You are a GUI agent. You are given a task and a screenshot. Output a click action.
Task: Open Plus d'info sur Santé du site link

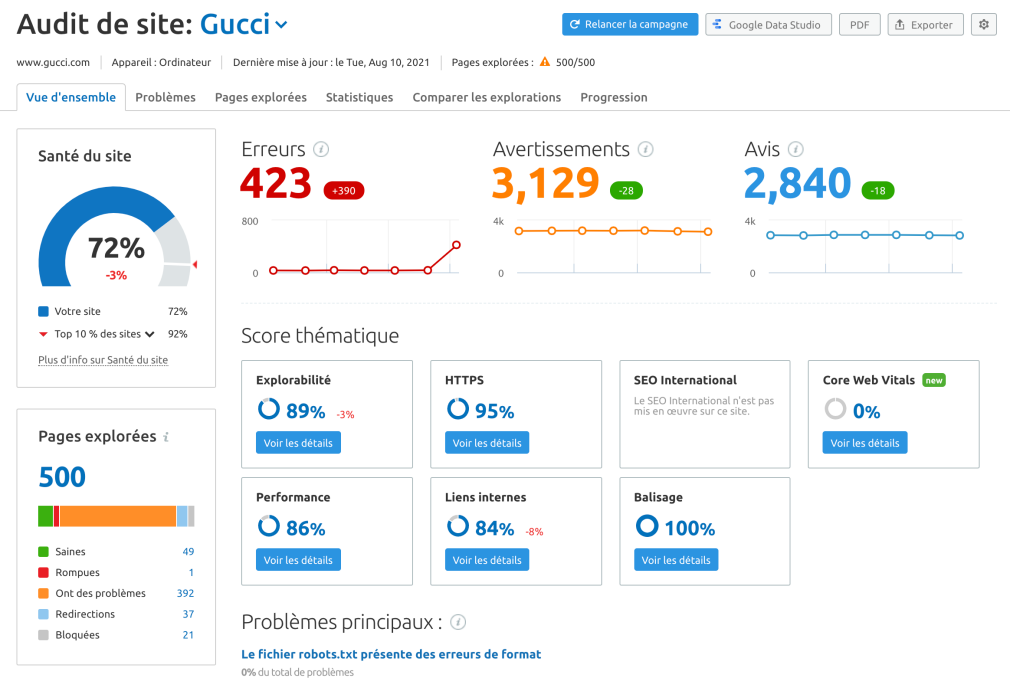click(103, 360)
